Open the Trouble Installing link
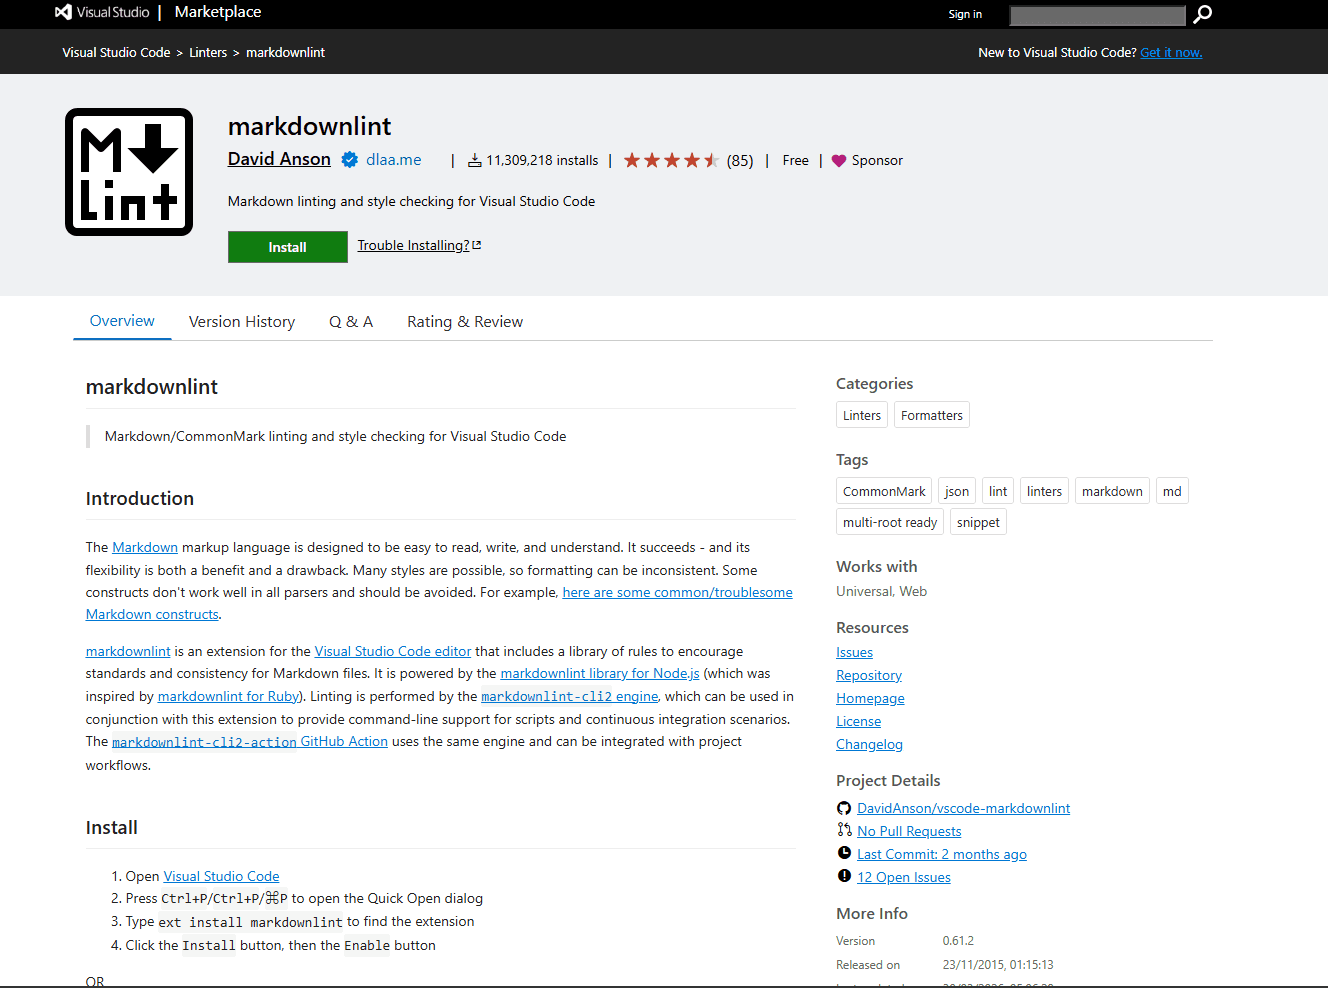This screenshot has height=988, width=1328. (413, 245)
